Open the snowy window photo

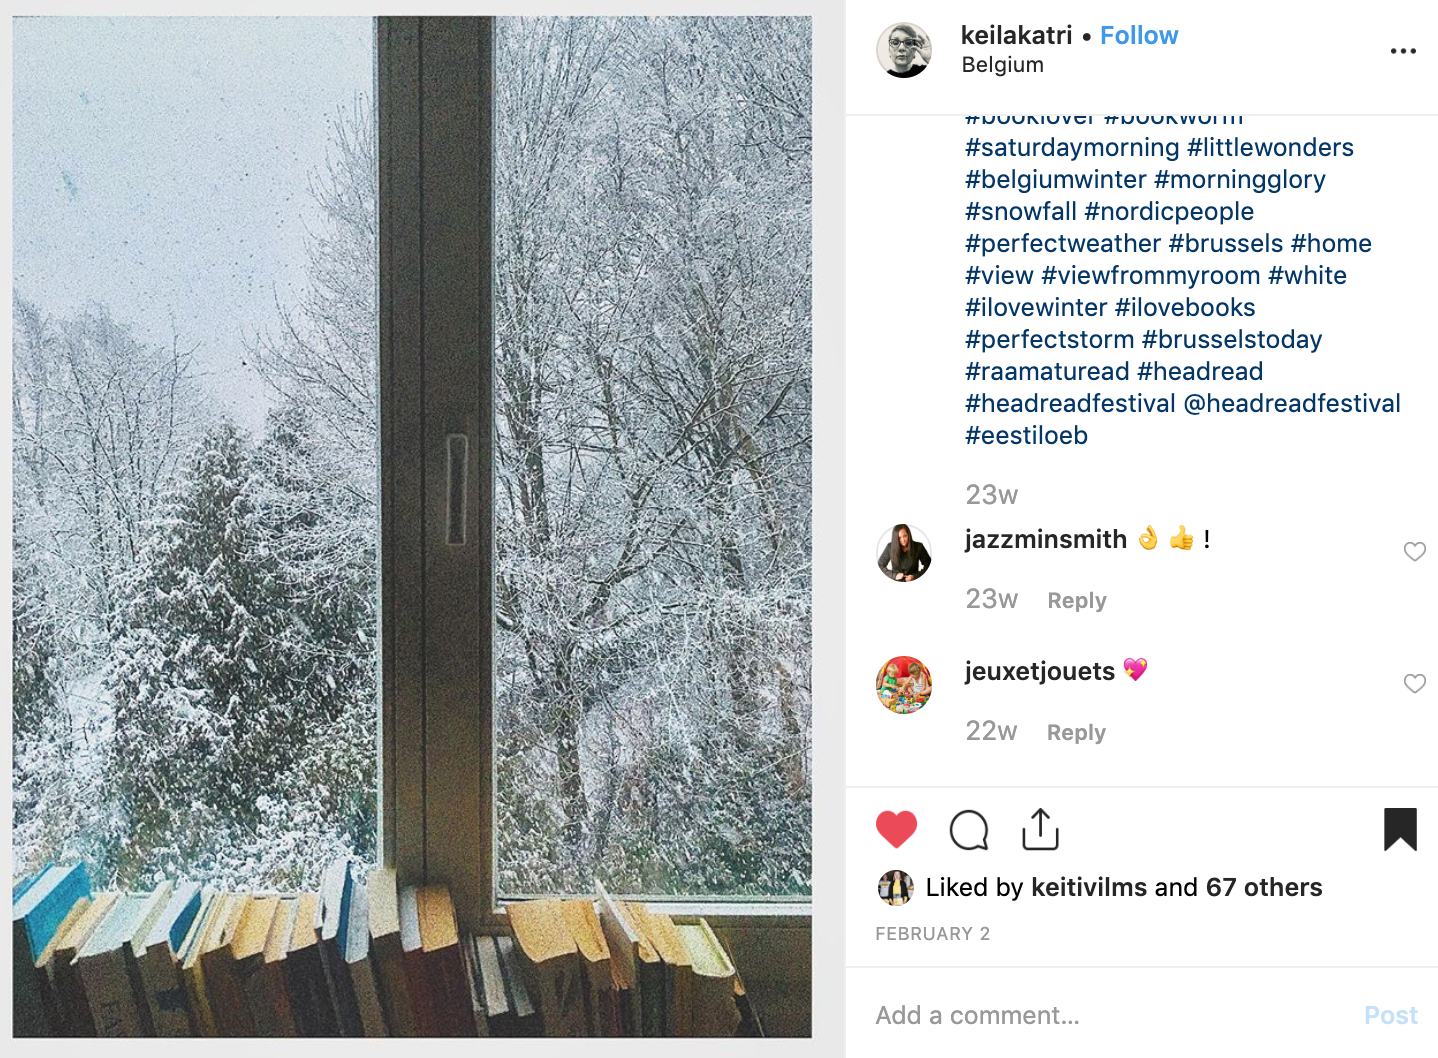[x=412, y=527]
